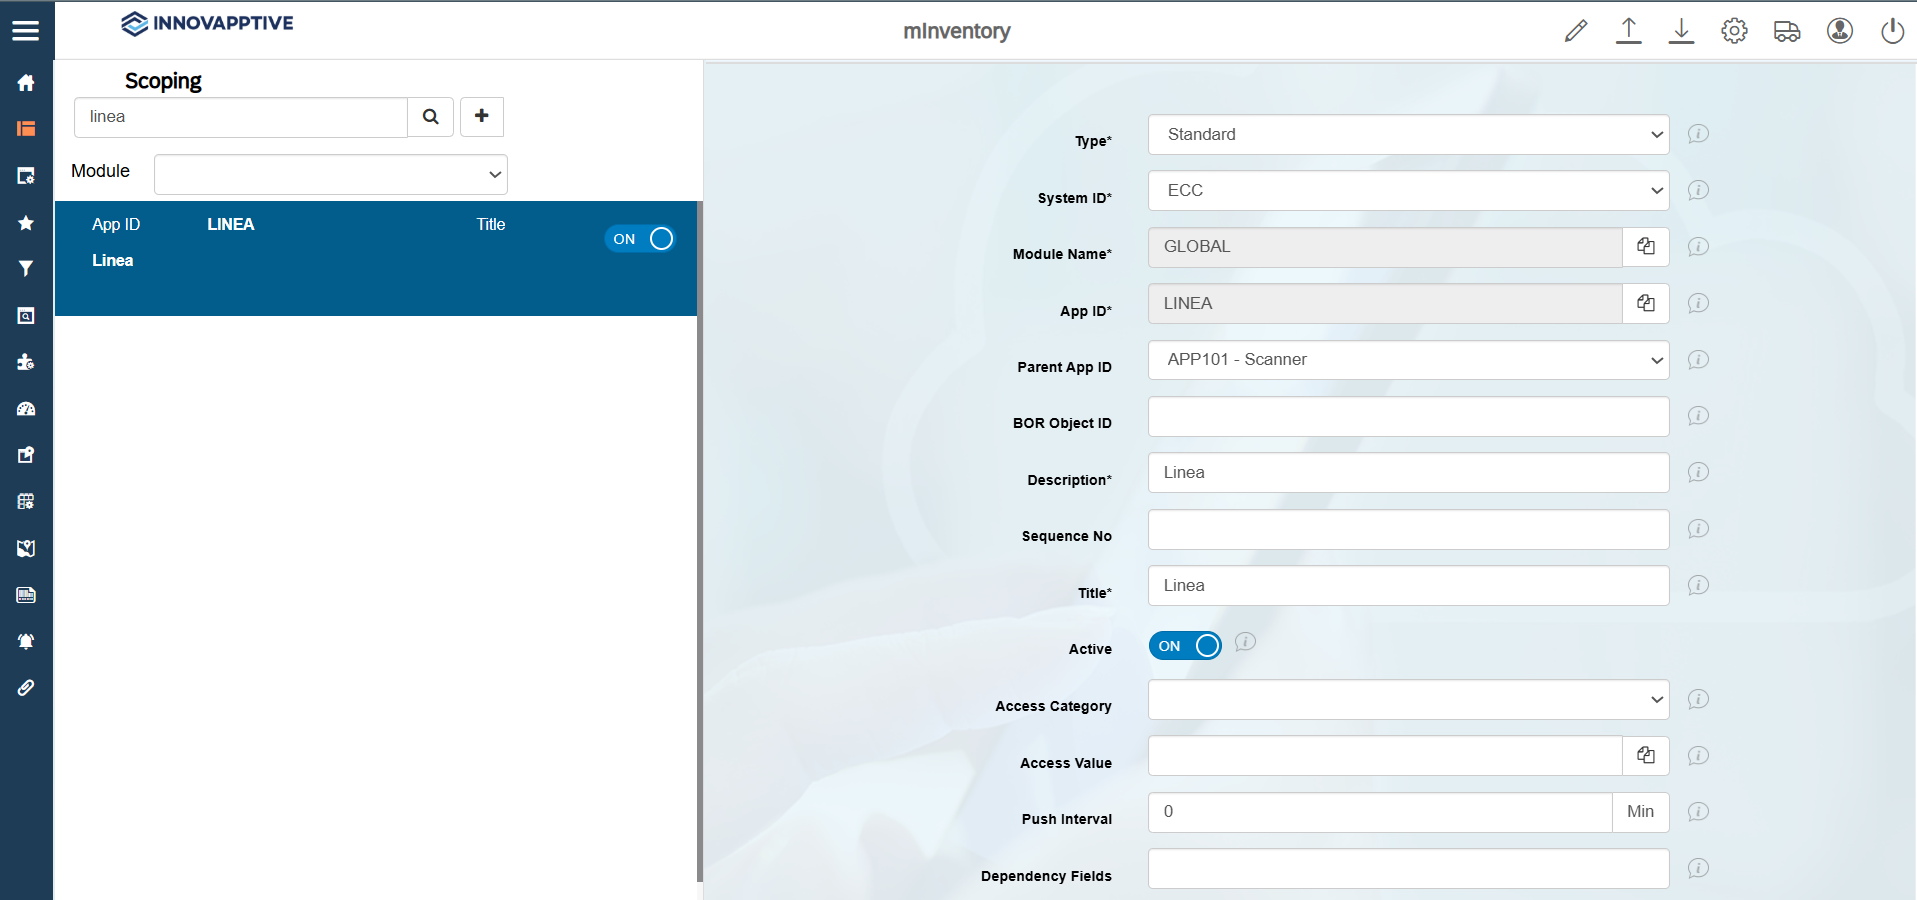Click the pencil edit icon in header
The height and width of the screenshot is (900, 1917).
pyautogui.click(x=1575, y=31)
